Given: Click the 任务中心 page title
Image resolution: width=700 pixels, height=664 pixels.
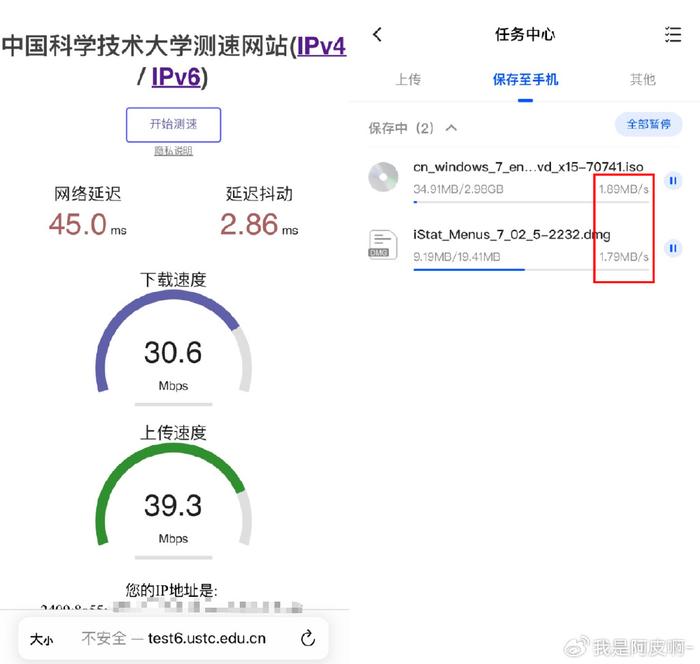Looking at the screenshot, I should pos(525,34).
